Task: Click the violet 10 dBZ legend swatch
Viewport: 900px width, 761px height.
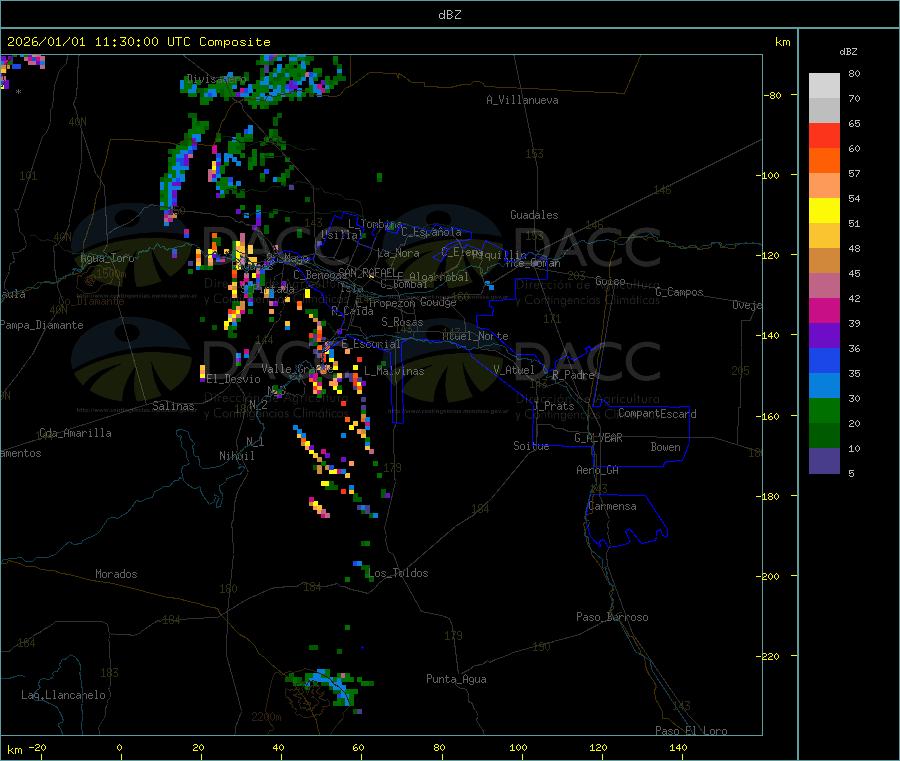Action: pyautogui.click(x=824, y=461)
